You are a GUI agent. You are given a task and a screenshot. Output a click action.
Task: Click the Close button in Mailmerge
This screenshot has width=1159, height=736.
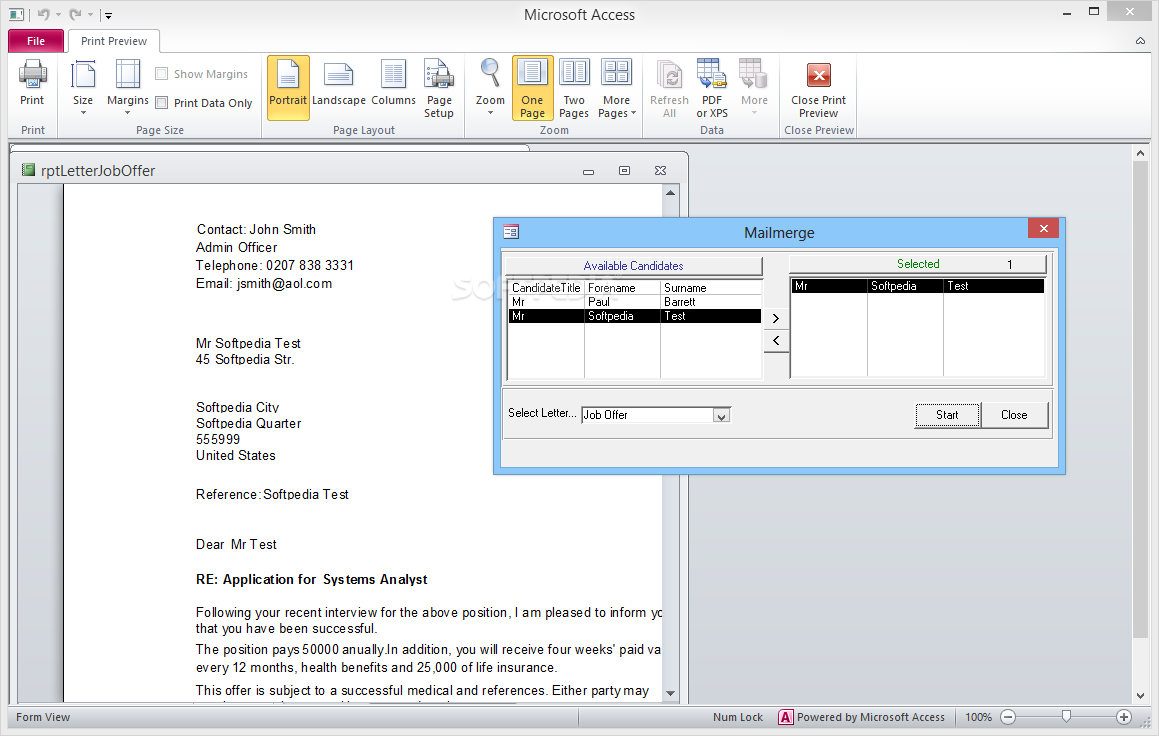tap(1014, 415)
